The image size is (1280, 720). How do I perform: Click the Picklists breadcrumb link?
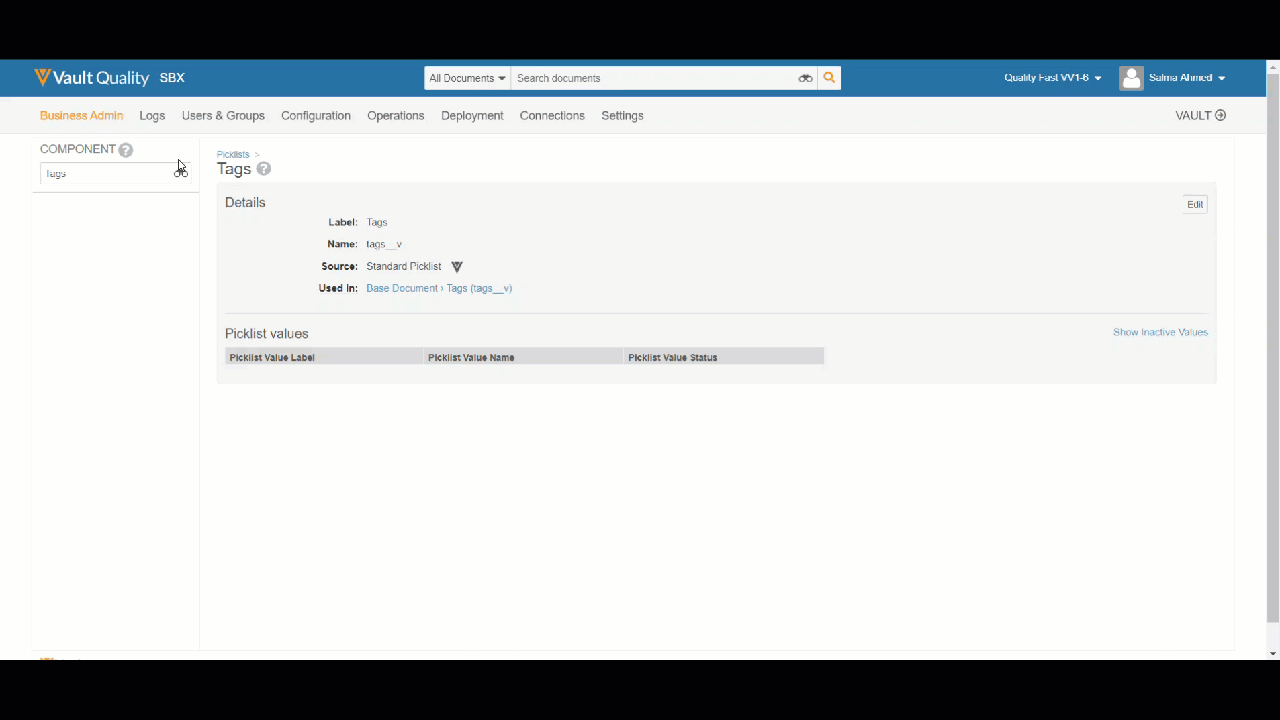233,154
